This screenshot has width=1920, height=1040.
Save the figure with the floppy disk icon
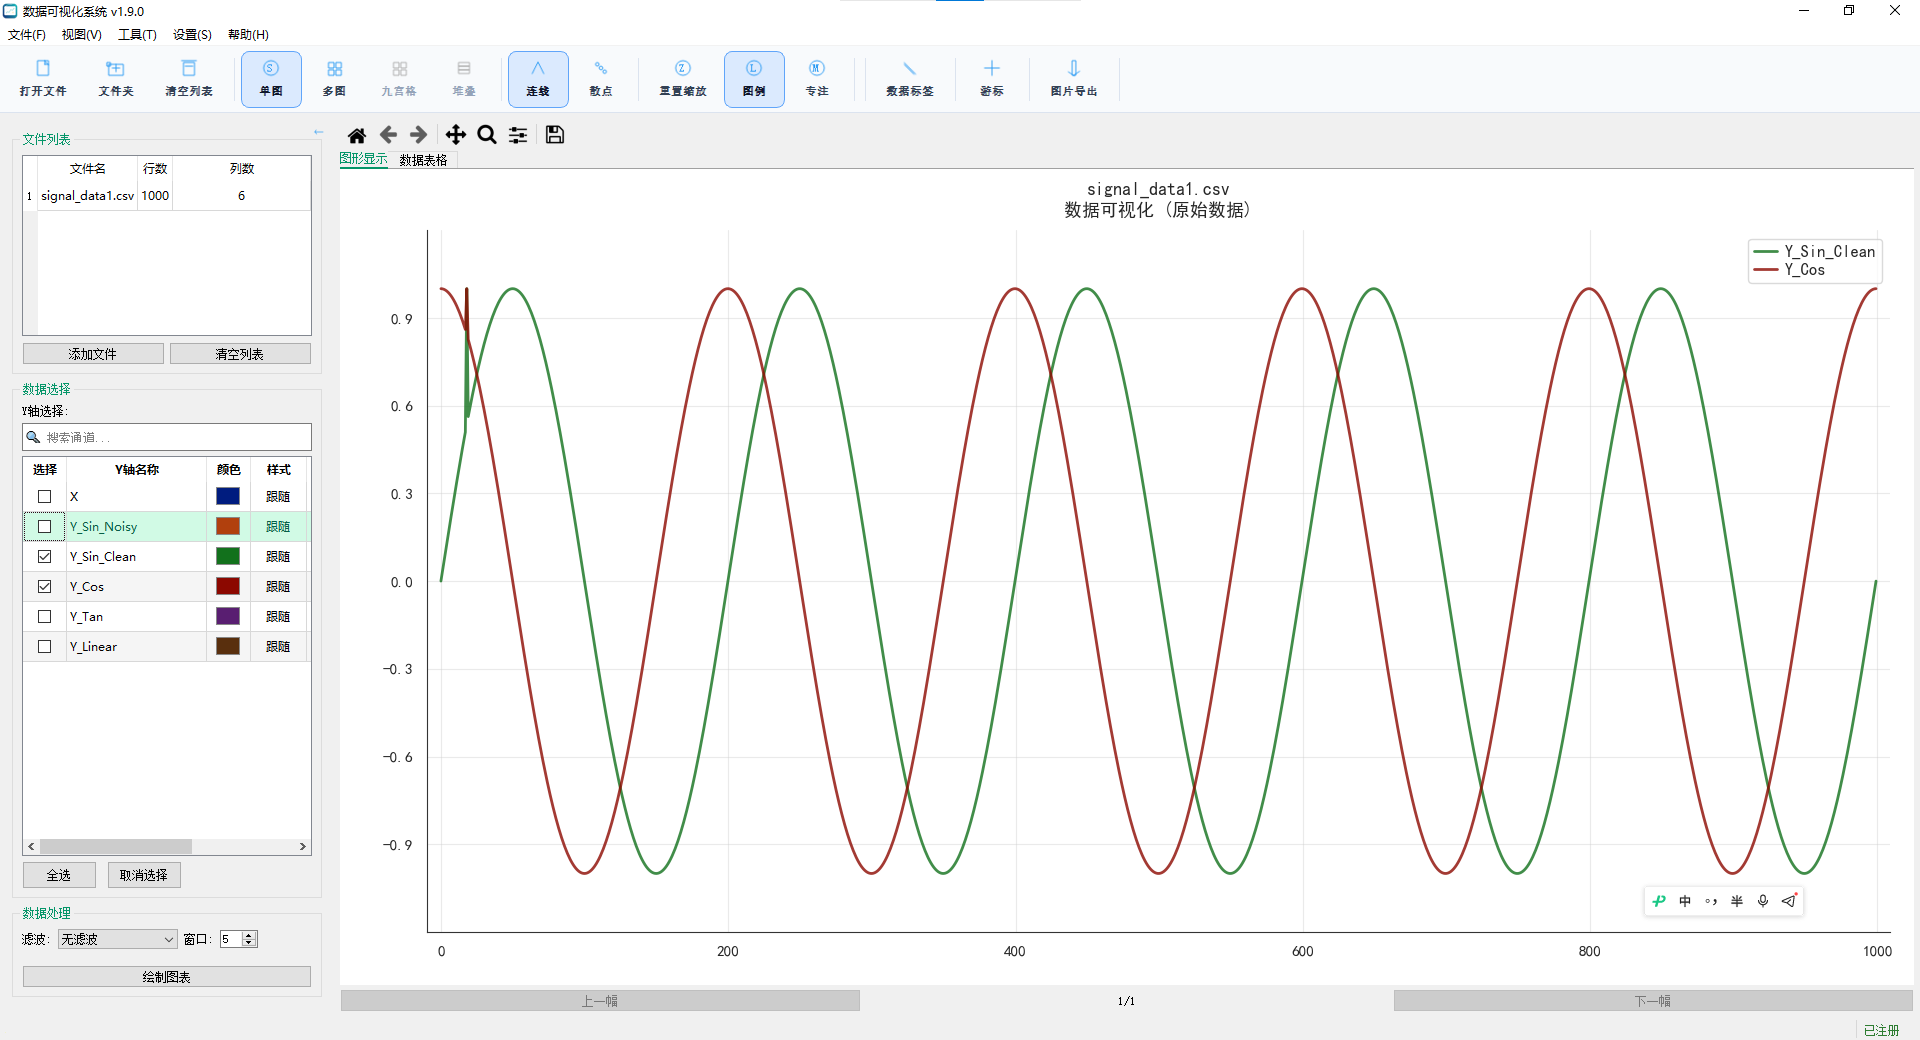click(555, 135)
